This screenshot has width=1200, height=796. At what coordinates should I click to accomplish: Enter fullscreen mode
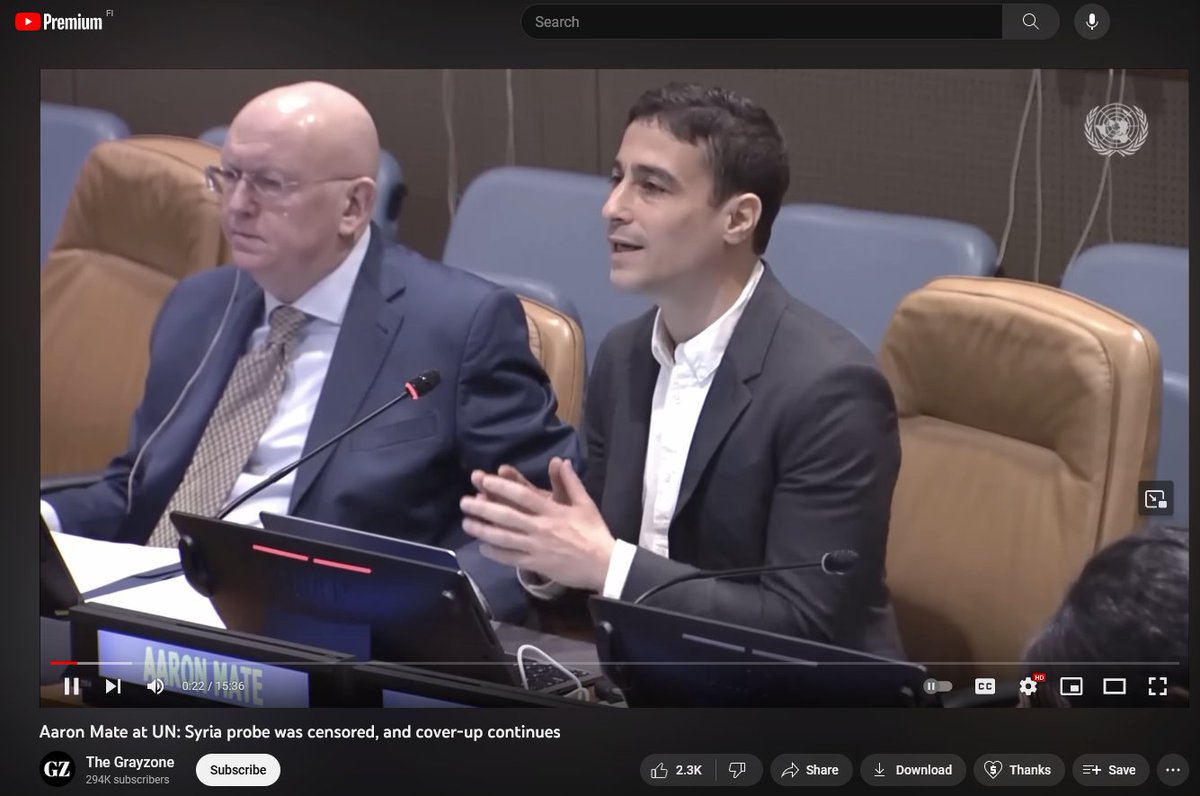1157,686
